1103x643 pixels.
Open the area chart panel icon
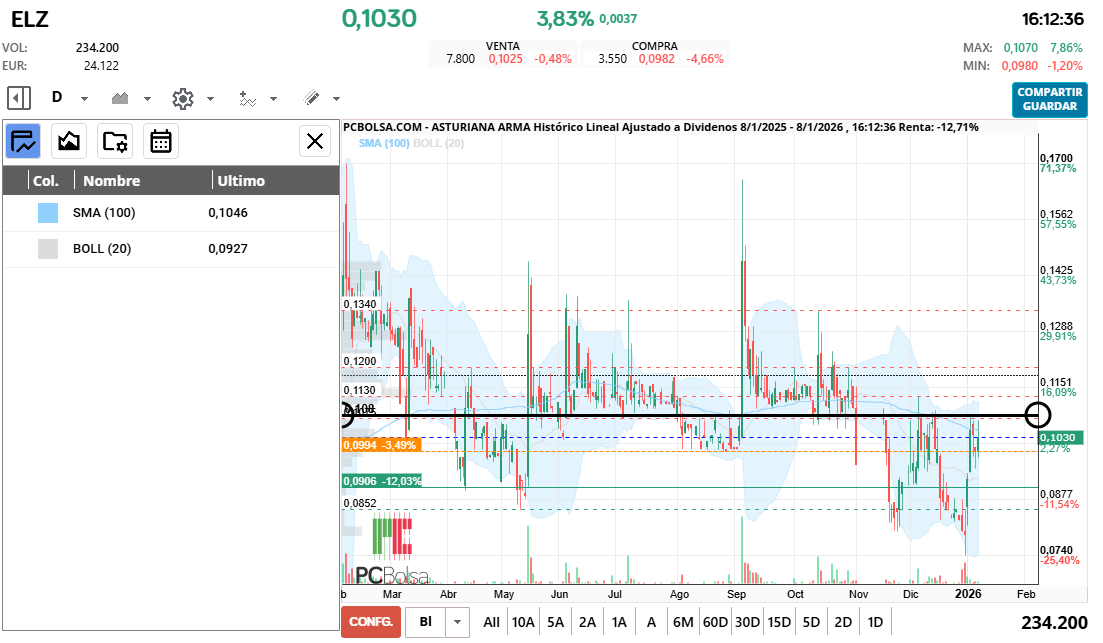pos(69,141)
